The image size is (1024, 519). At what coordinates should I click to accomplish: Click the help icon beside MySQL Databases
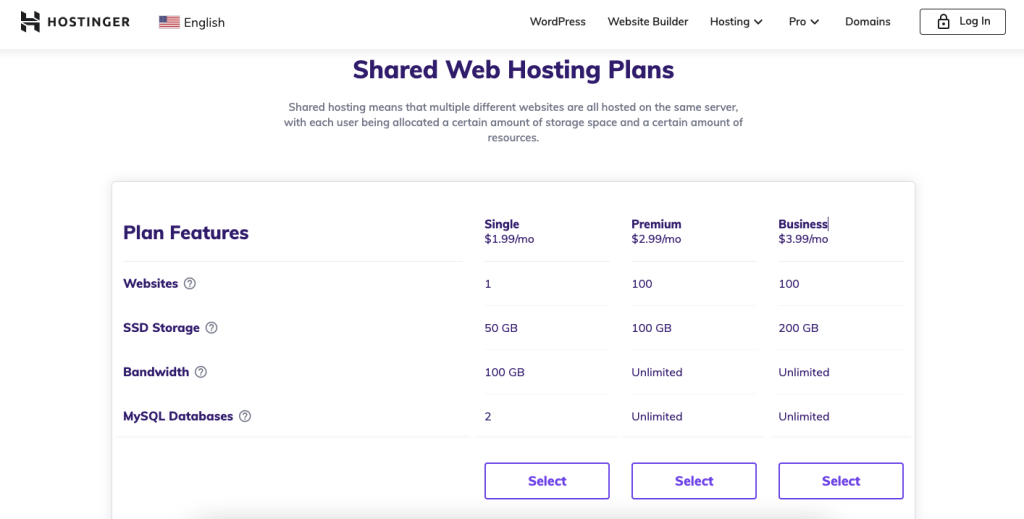(x=245, y=416)
